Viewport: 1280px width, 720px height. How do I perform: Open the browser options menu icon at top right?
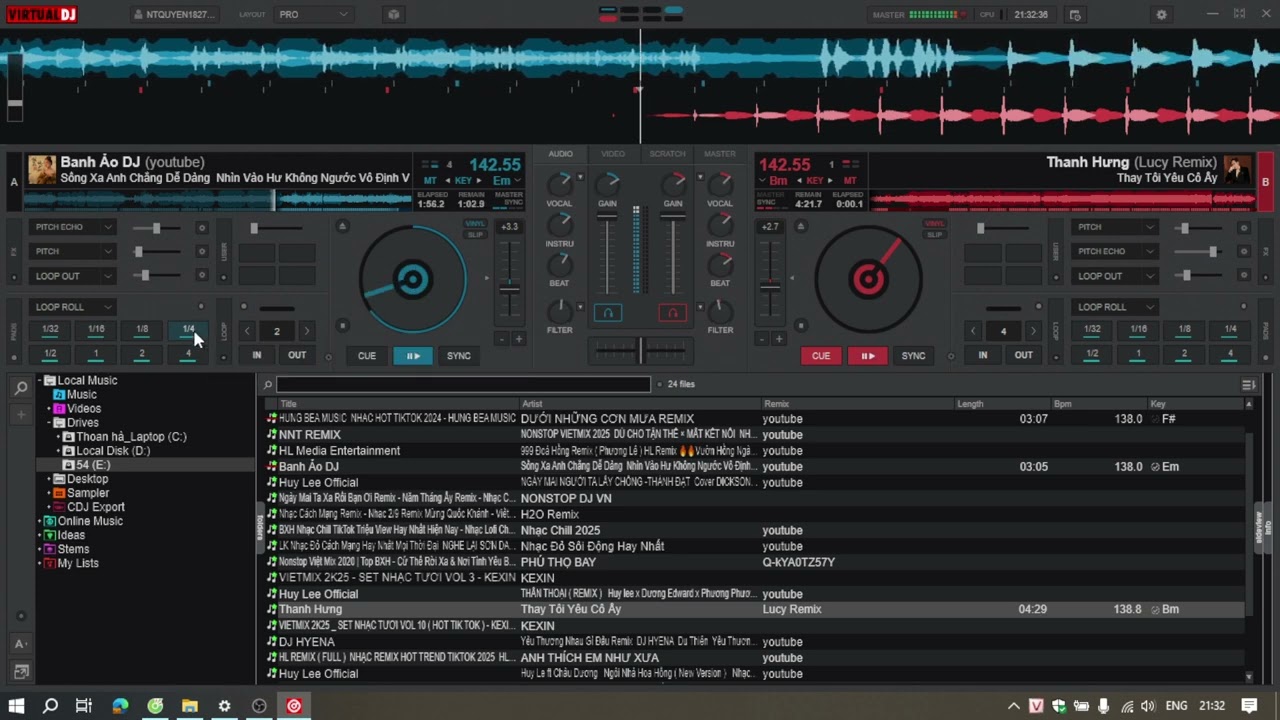pos(1248,385)
